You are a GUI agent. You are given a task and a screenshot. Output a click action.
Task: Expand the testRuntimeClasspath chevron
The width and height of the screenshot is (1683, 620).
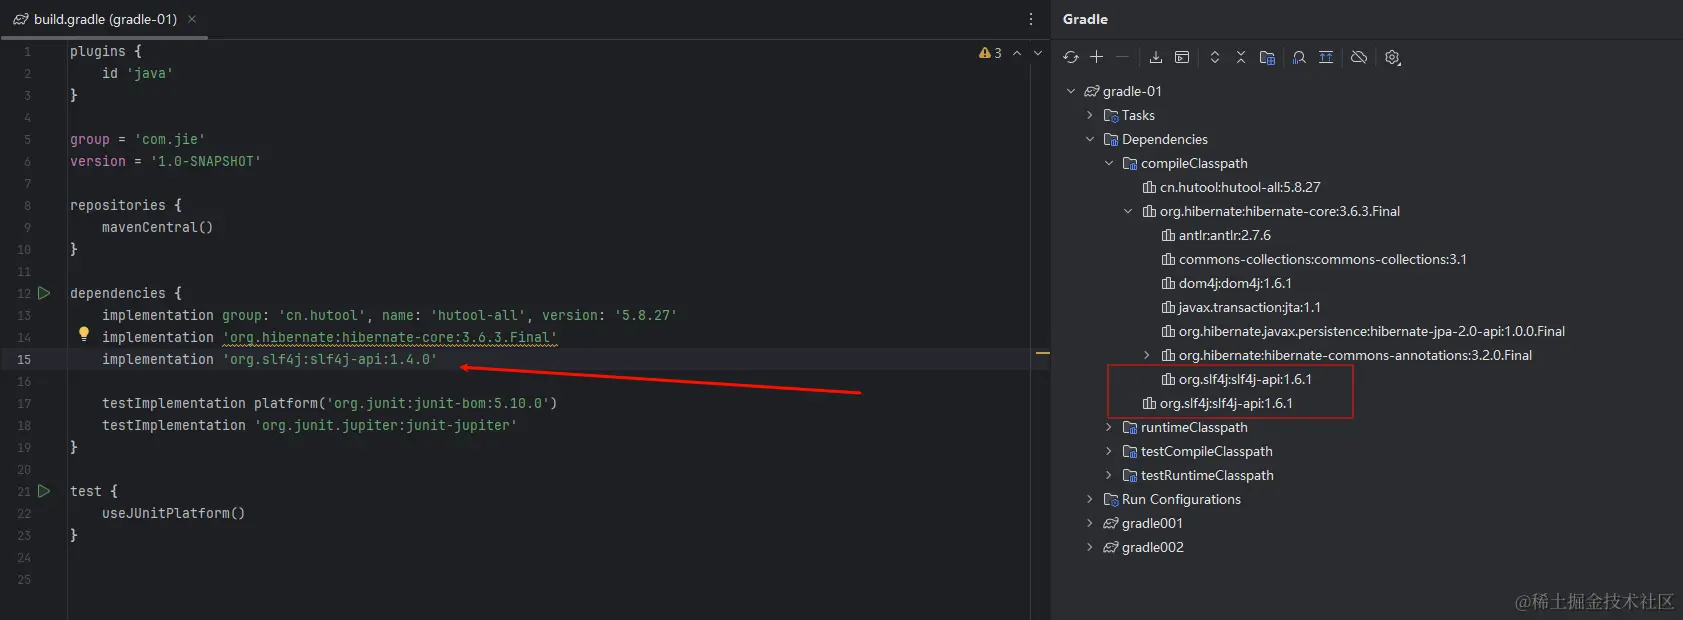[1109, 475]
